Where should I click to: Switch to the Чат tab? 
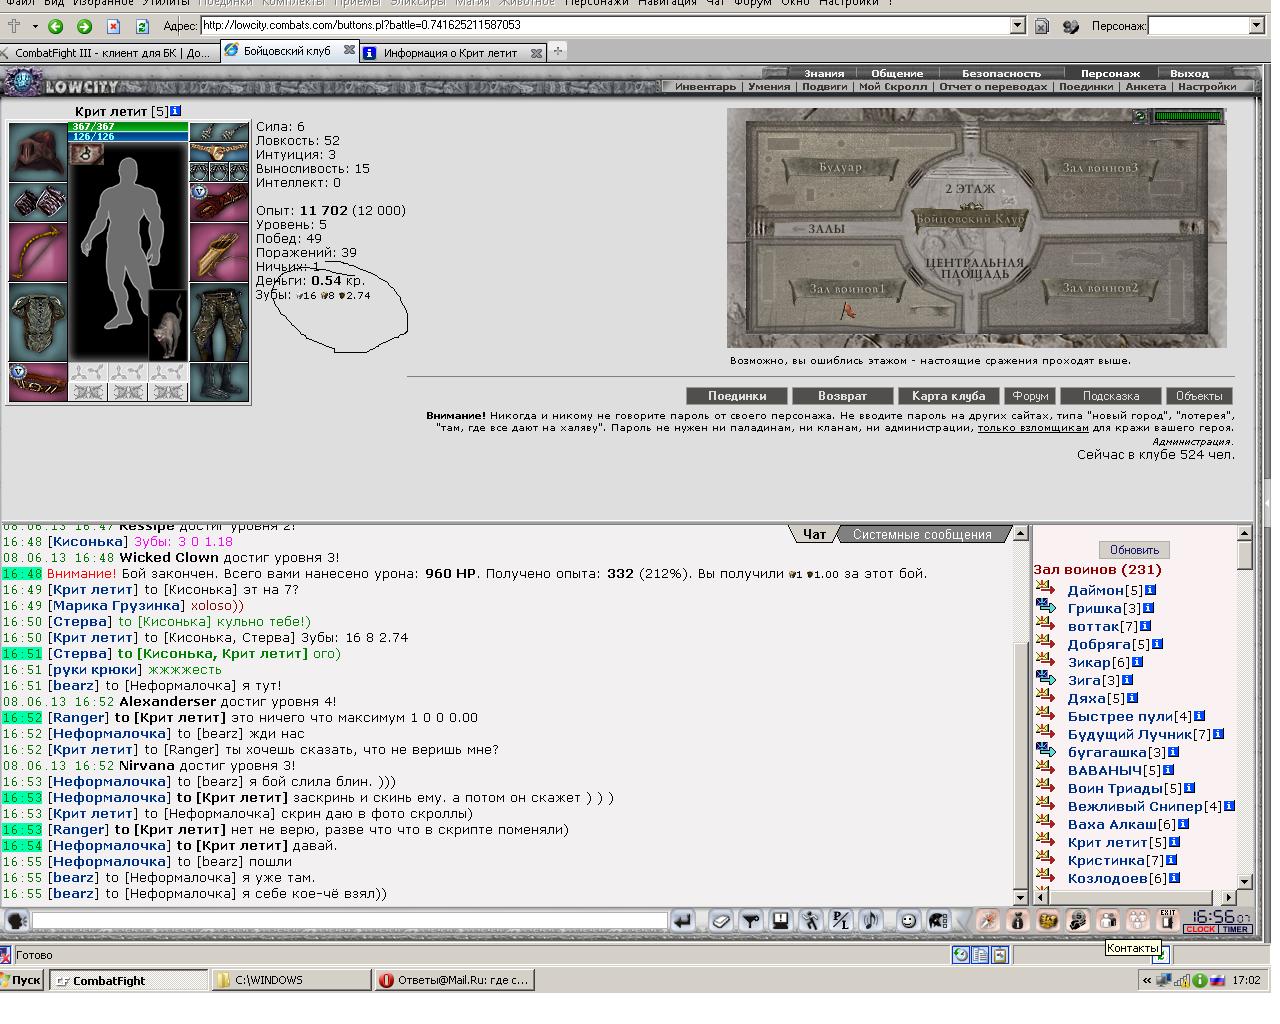[x=814, y=534]
